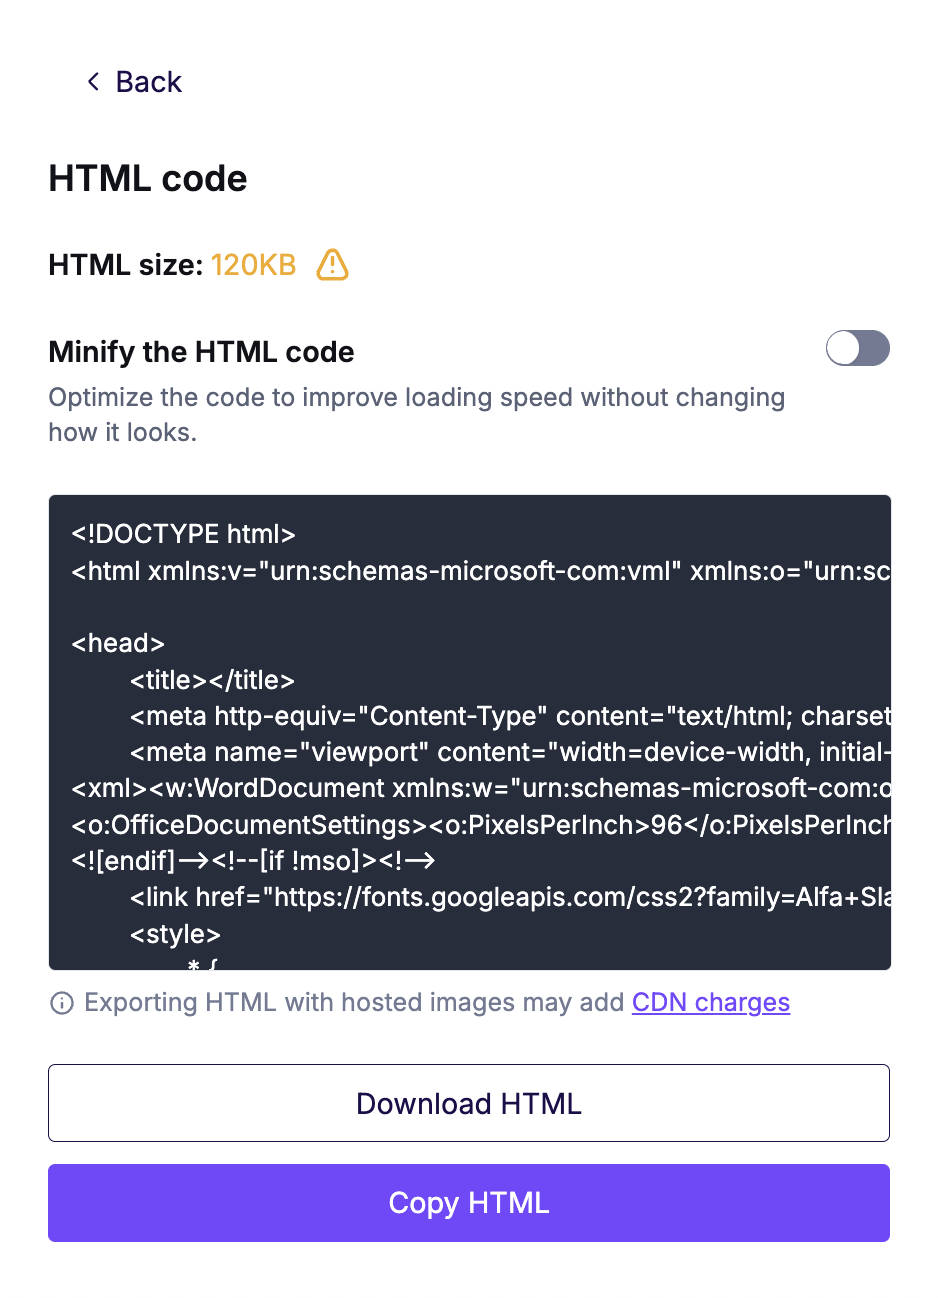The width and height of the screenshot is (938, 1298).
Task: Click the Minify the HTML code label
Action: click(201, 352)
